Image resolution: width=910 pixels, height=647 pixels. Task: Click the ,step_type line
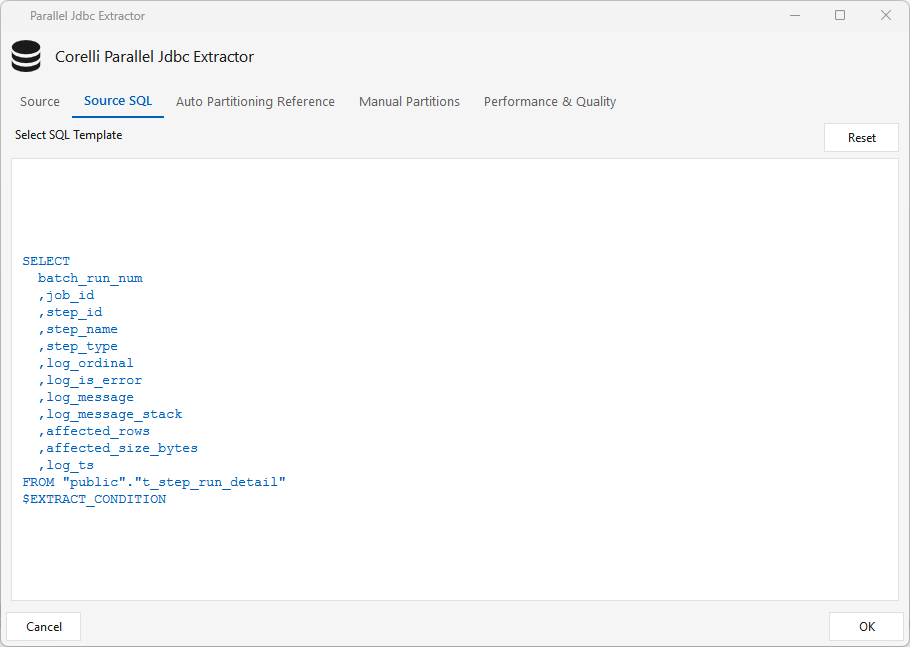point(78,346)
